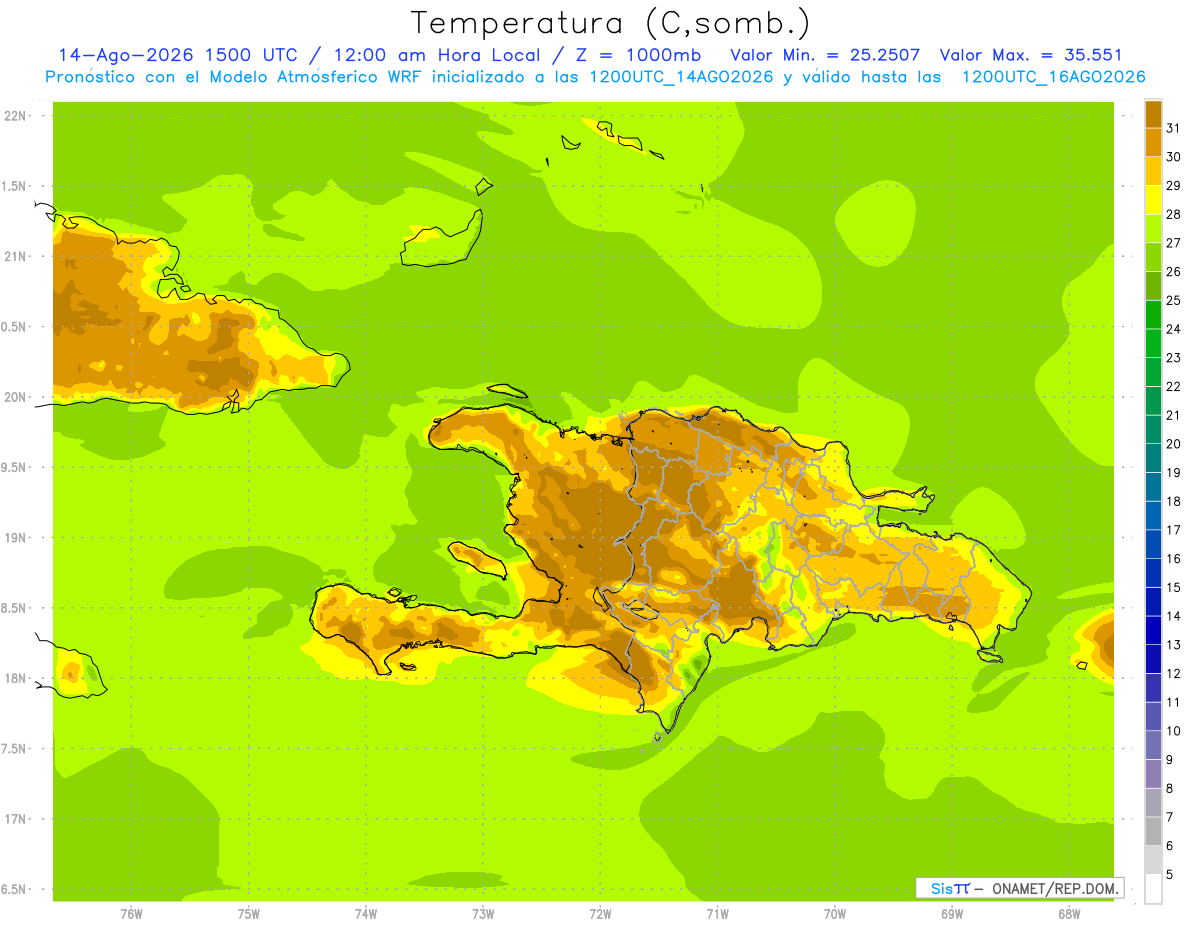Screen dimensions: 1200x927
Task: Click the '70W' longitude axis label
Action: [835, 914]
